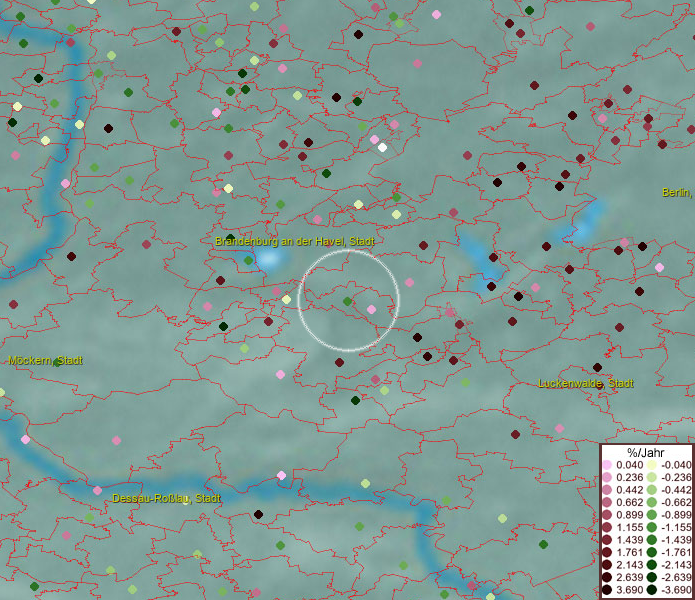Select the 3.690 darkest red swatch
The height and width of the screenshot is (600, 695).
607,590
